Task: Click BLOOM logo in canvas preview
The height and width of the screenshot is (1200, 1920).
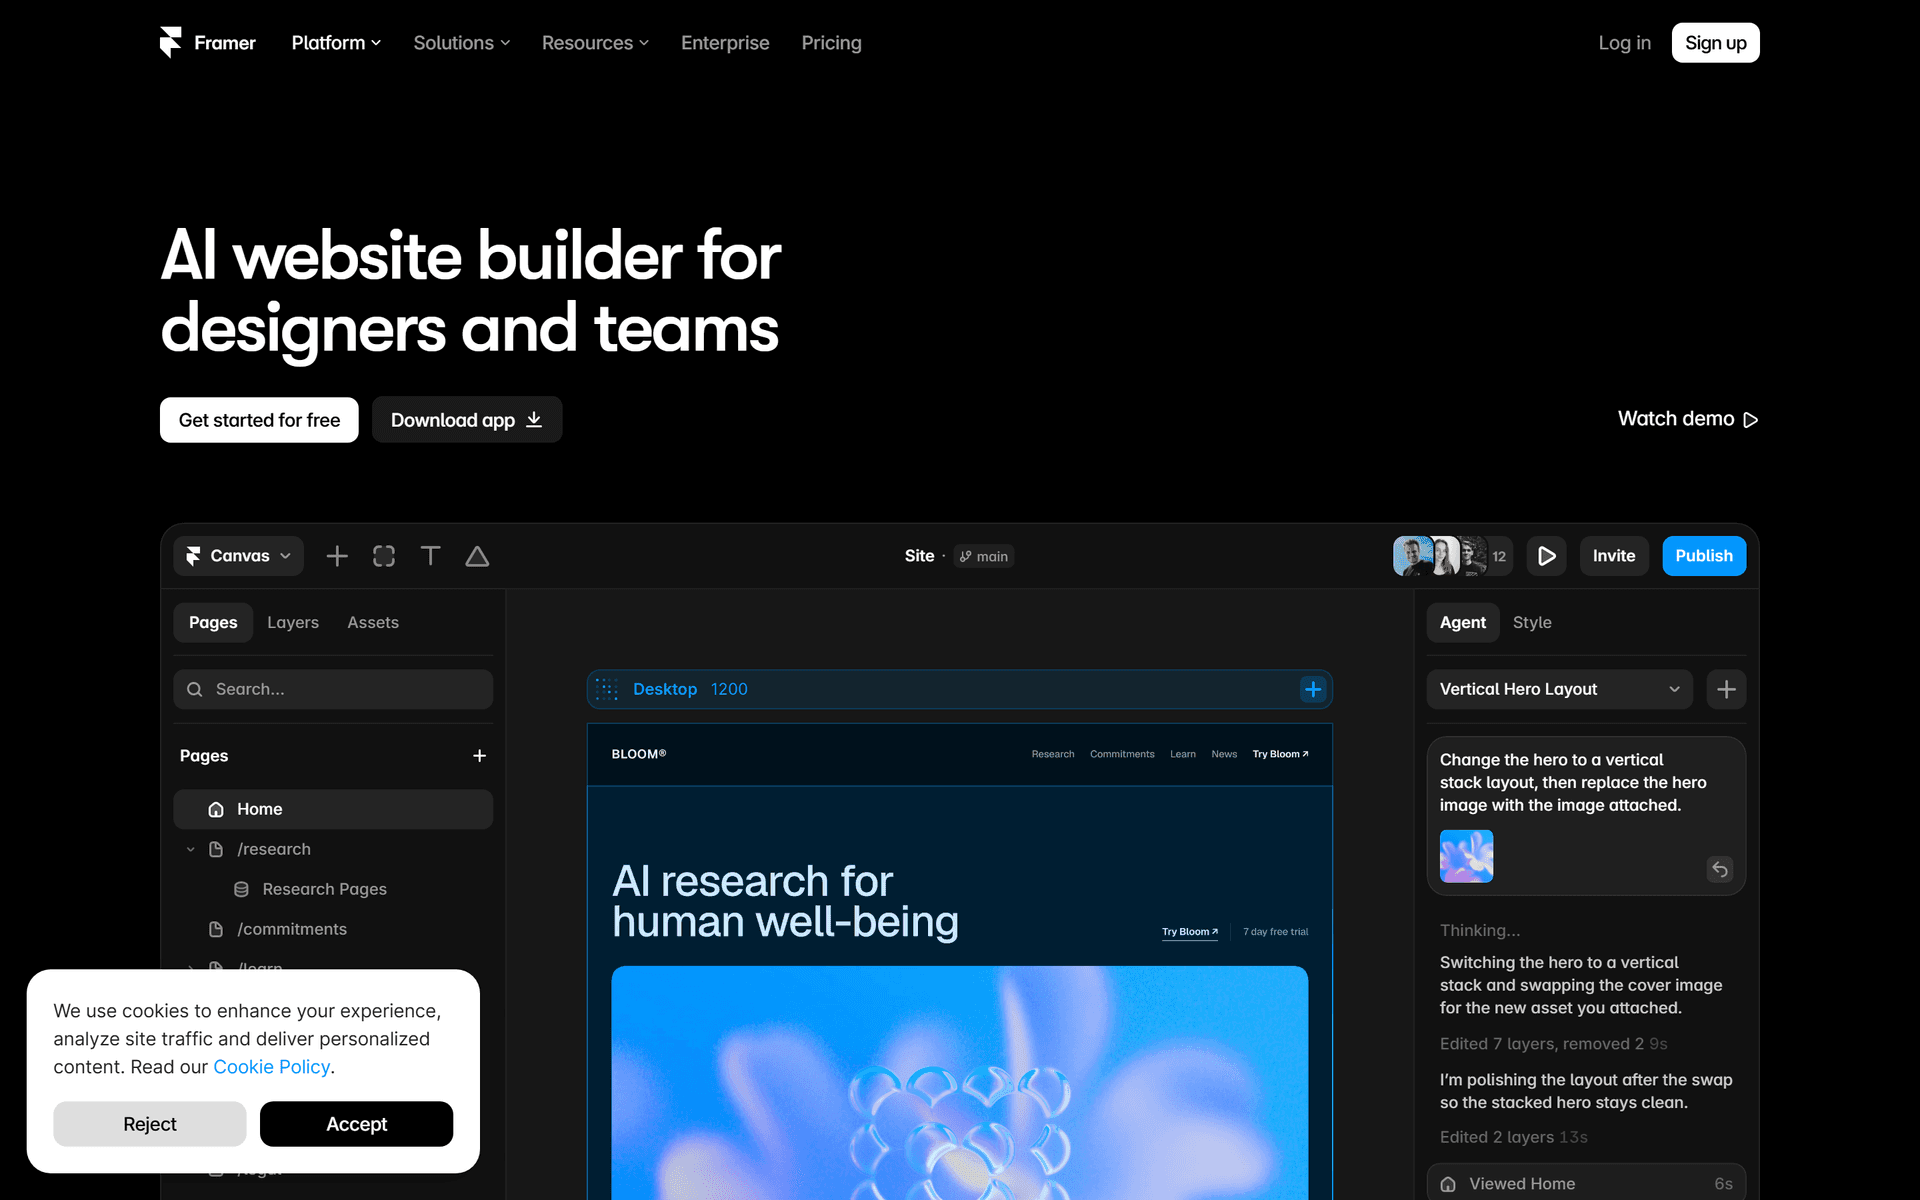Action: pos(639,754)
